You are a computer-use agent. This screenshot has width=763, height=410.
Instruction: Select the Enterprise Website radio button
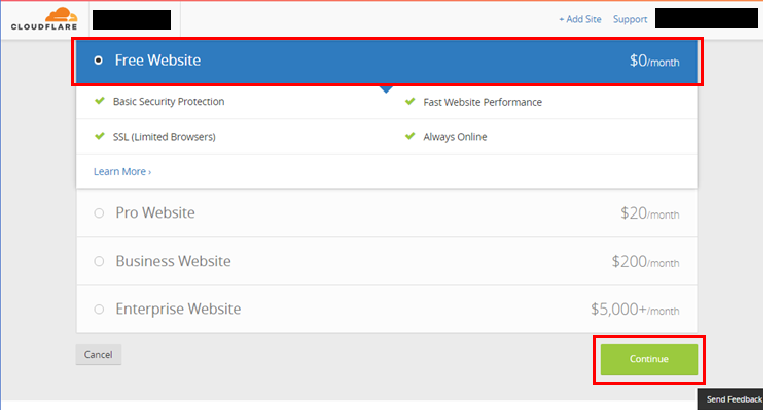(x=99, y=309)
